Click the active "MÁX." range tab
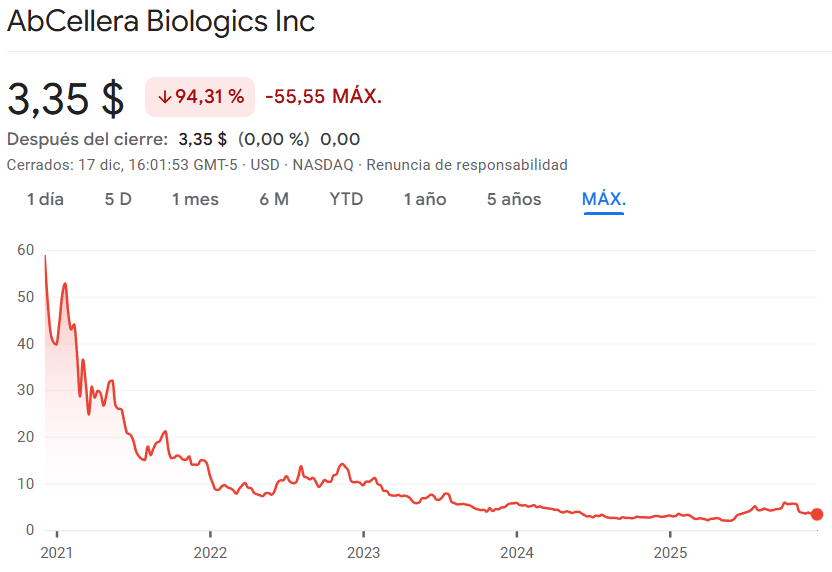Viewport: 832px width, 572px height. [604, 199]
